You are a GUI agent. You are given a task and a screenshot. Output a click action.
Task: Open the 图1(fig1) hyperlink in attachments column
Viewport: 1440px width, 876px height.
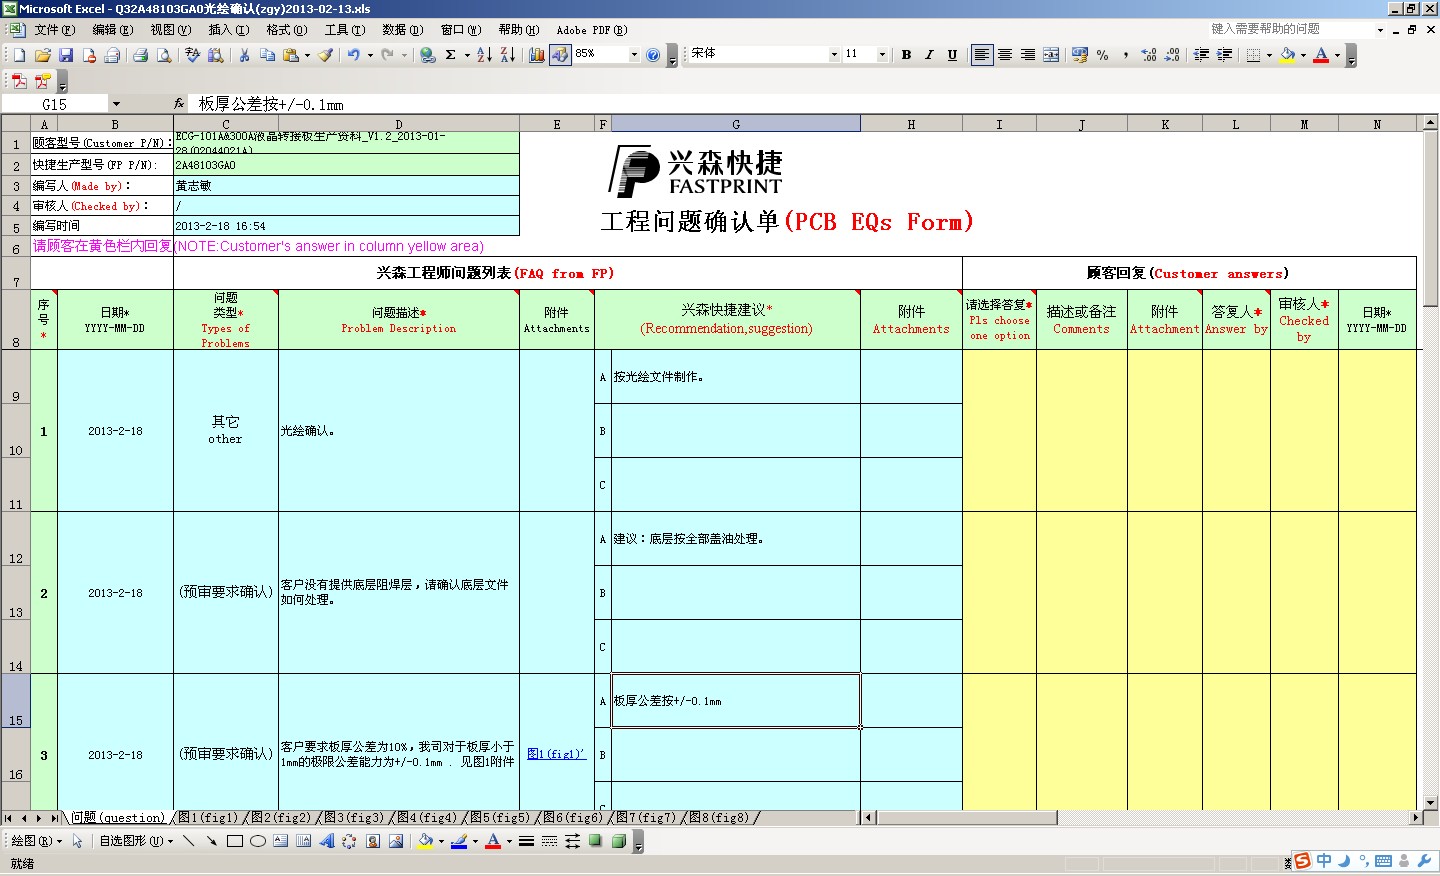point(555,754)
